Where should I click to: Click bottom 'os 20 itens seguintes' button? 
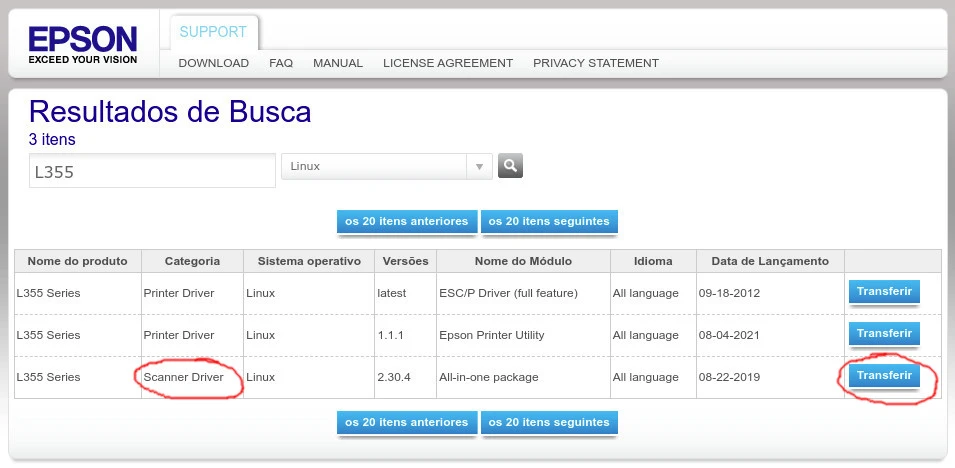tap(549, 422)
